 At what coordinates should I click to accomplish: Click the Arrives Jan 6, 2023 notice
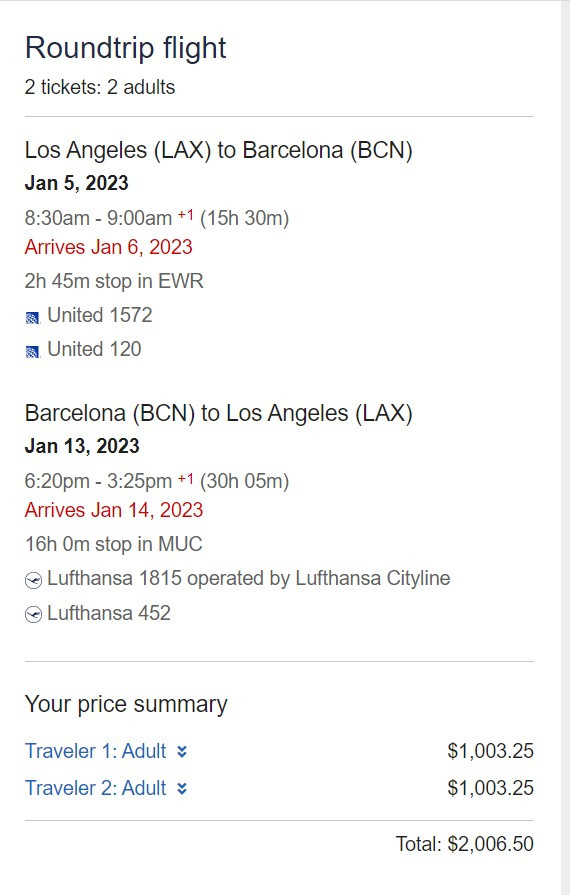pos(108,247)
